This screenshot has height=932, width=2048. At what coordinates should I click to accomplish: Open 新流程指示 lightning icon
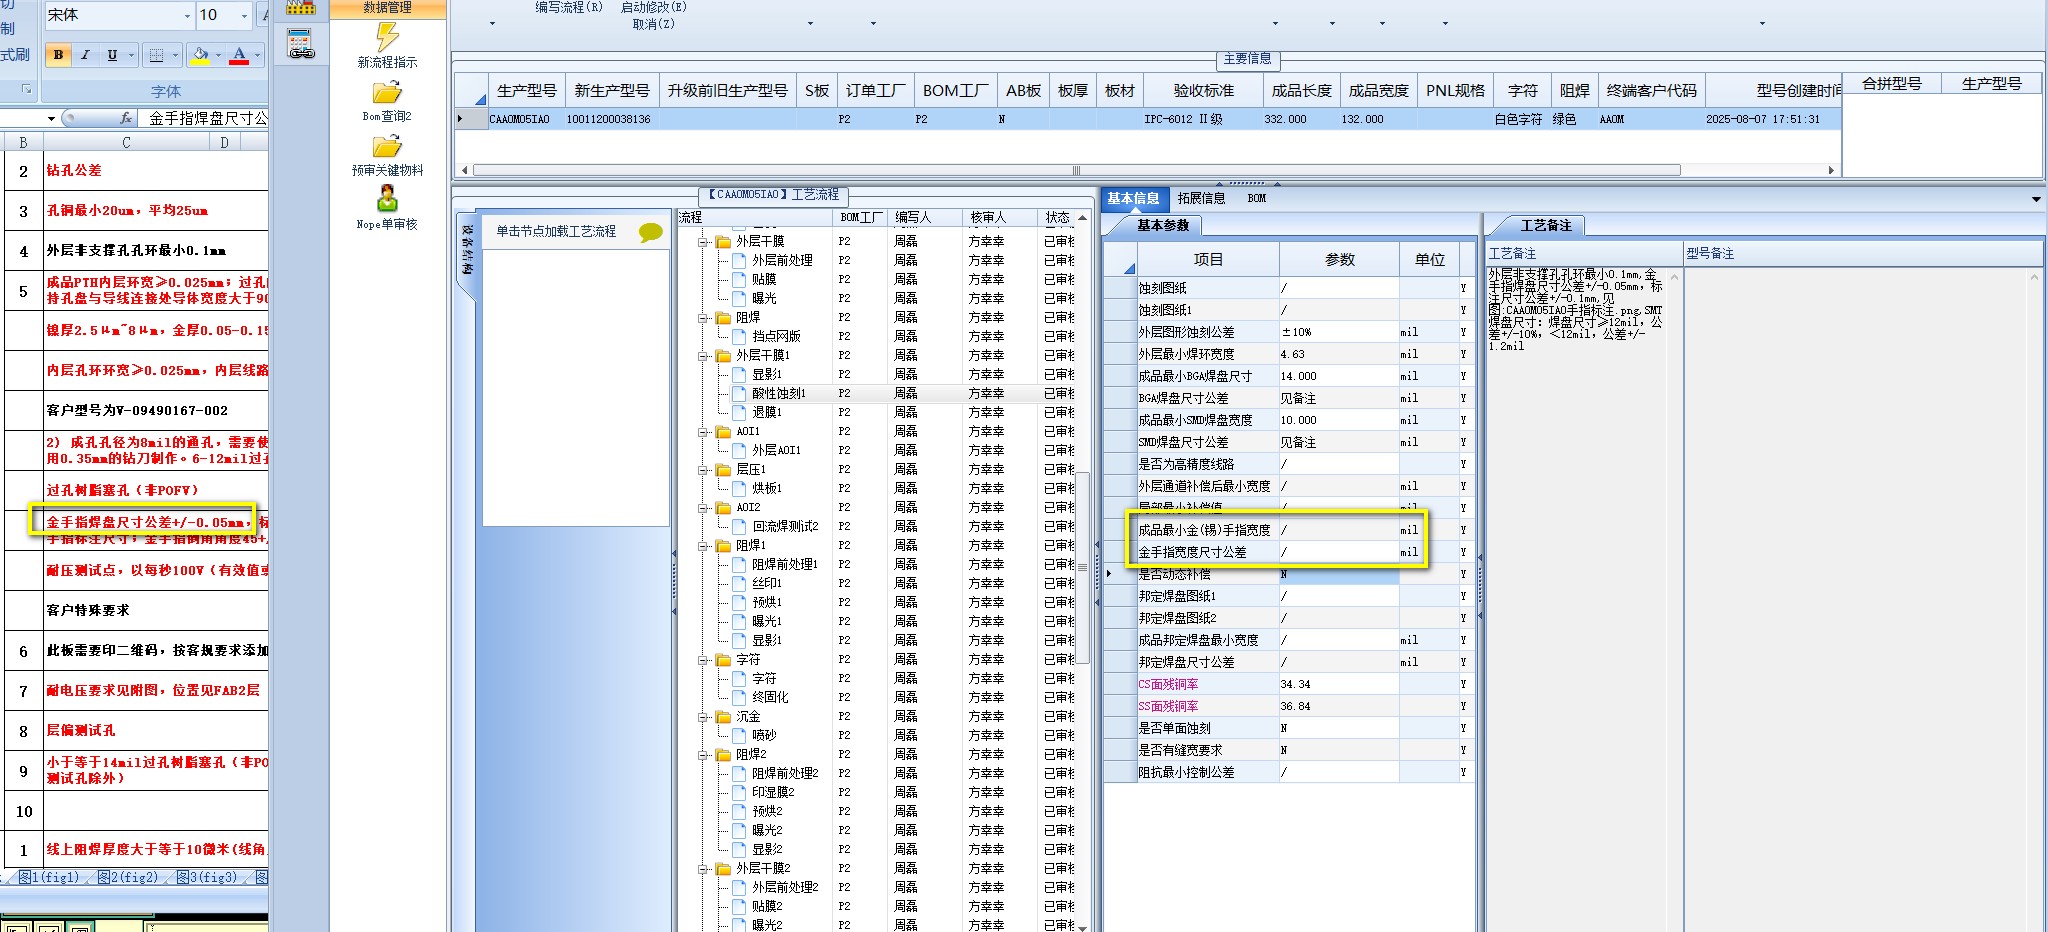[387, 37]
